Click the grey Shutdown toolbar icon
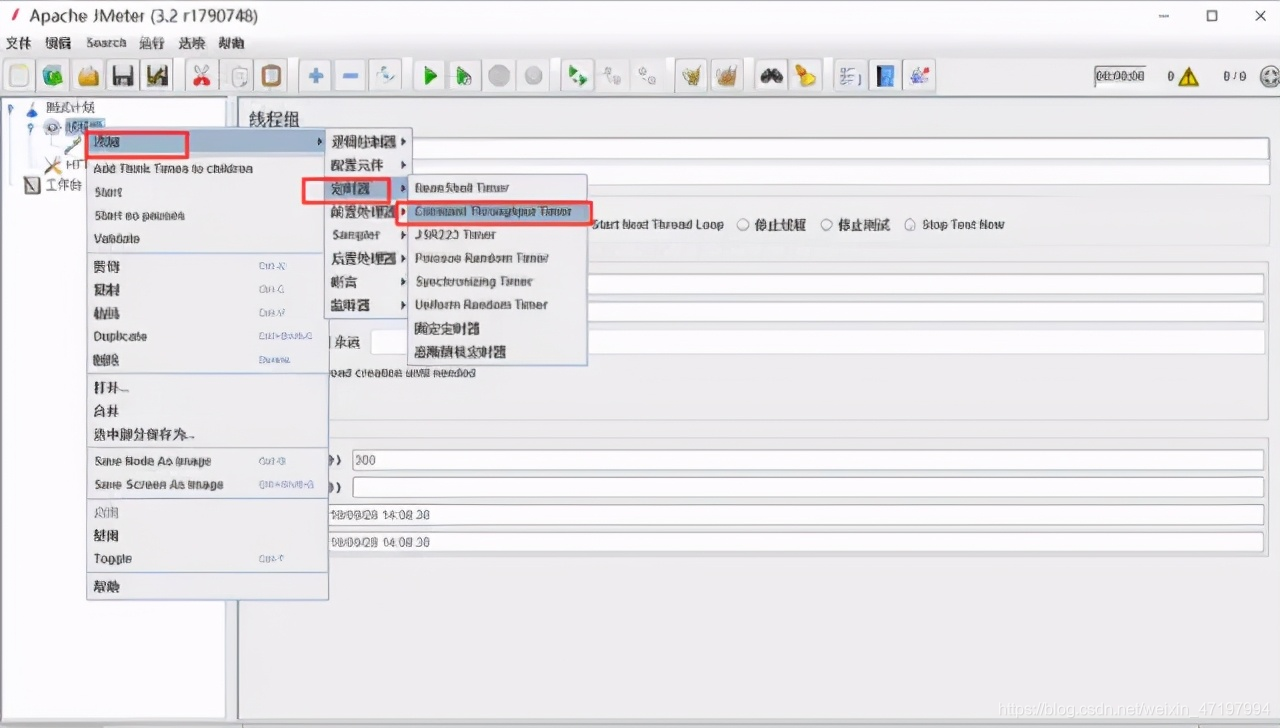This screenshot has width=1280, height=728. click(x=534, y=75)
